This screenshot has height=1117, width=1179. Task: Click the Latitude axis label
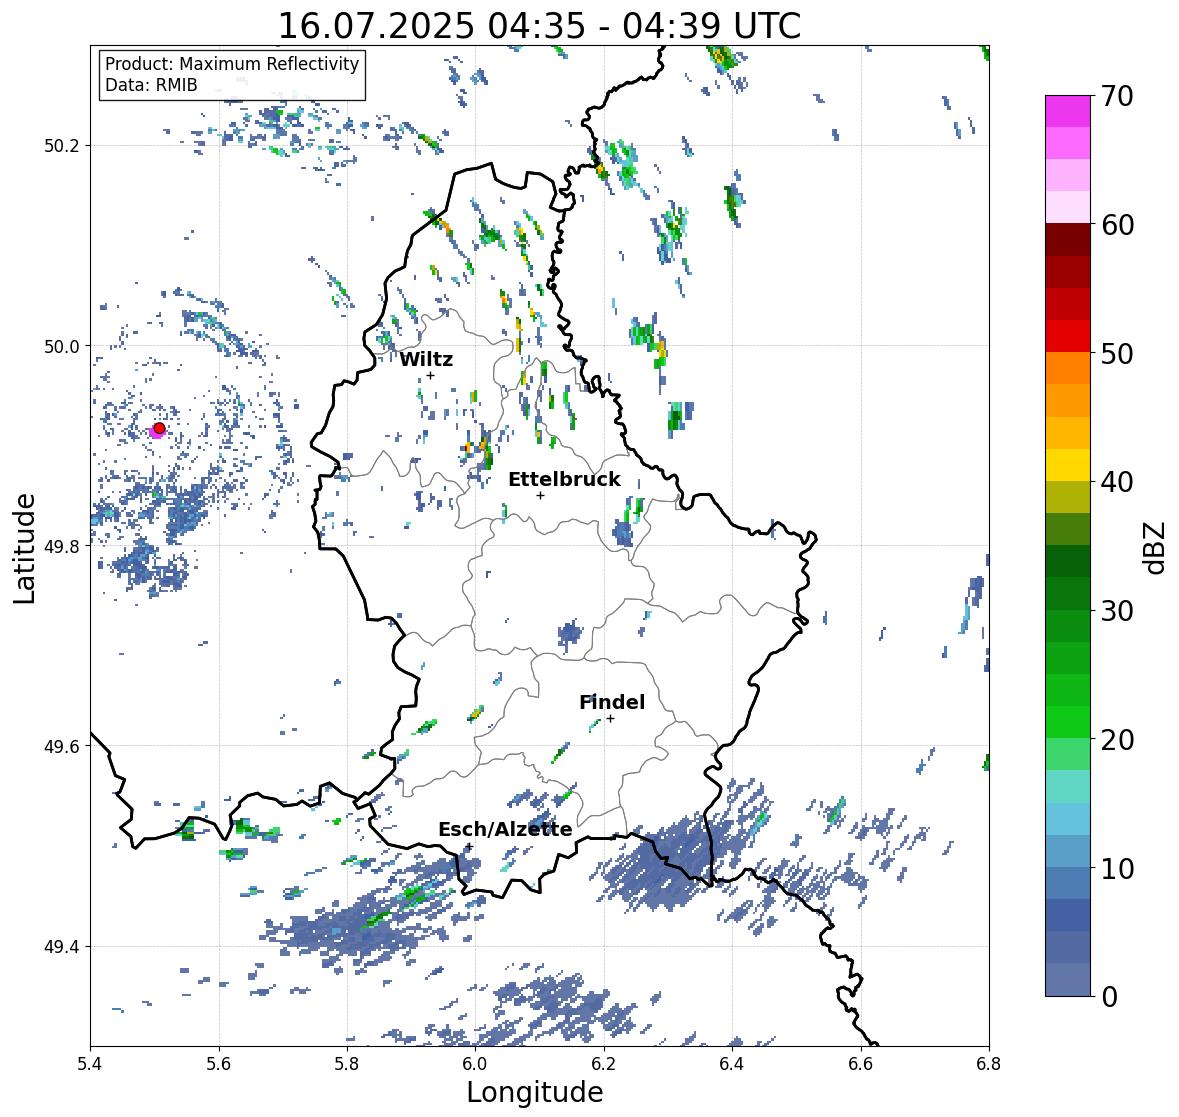point(24,548)
